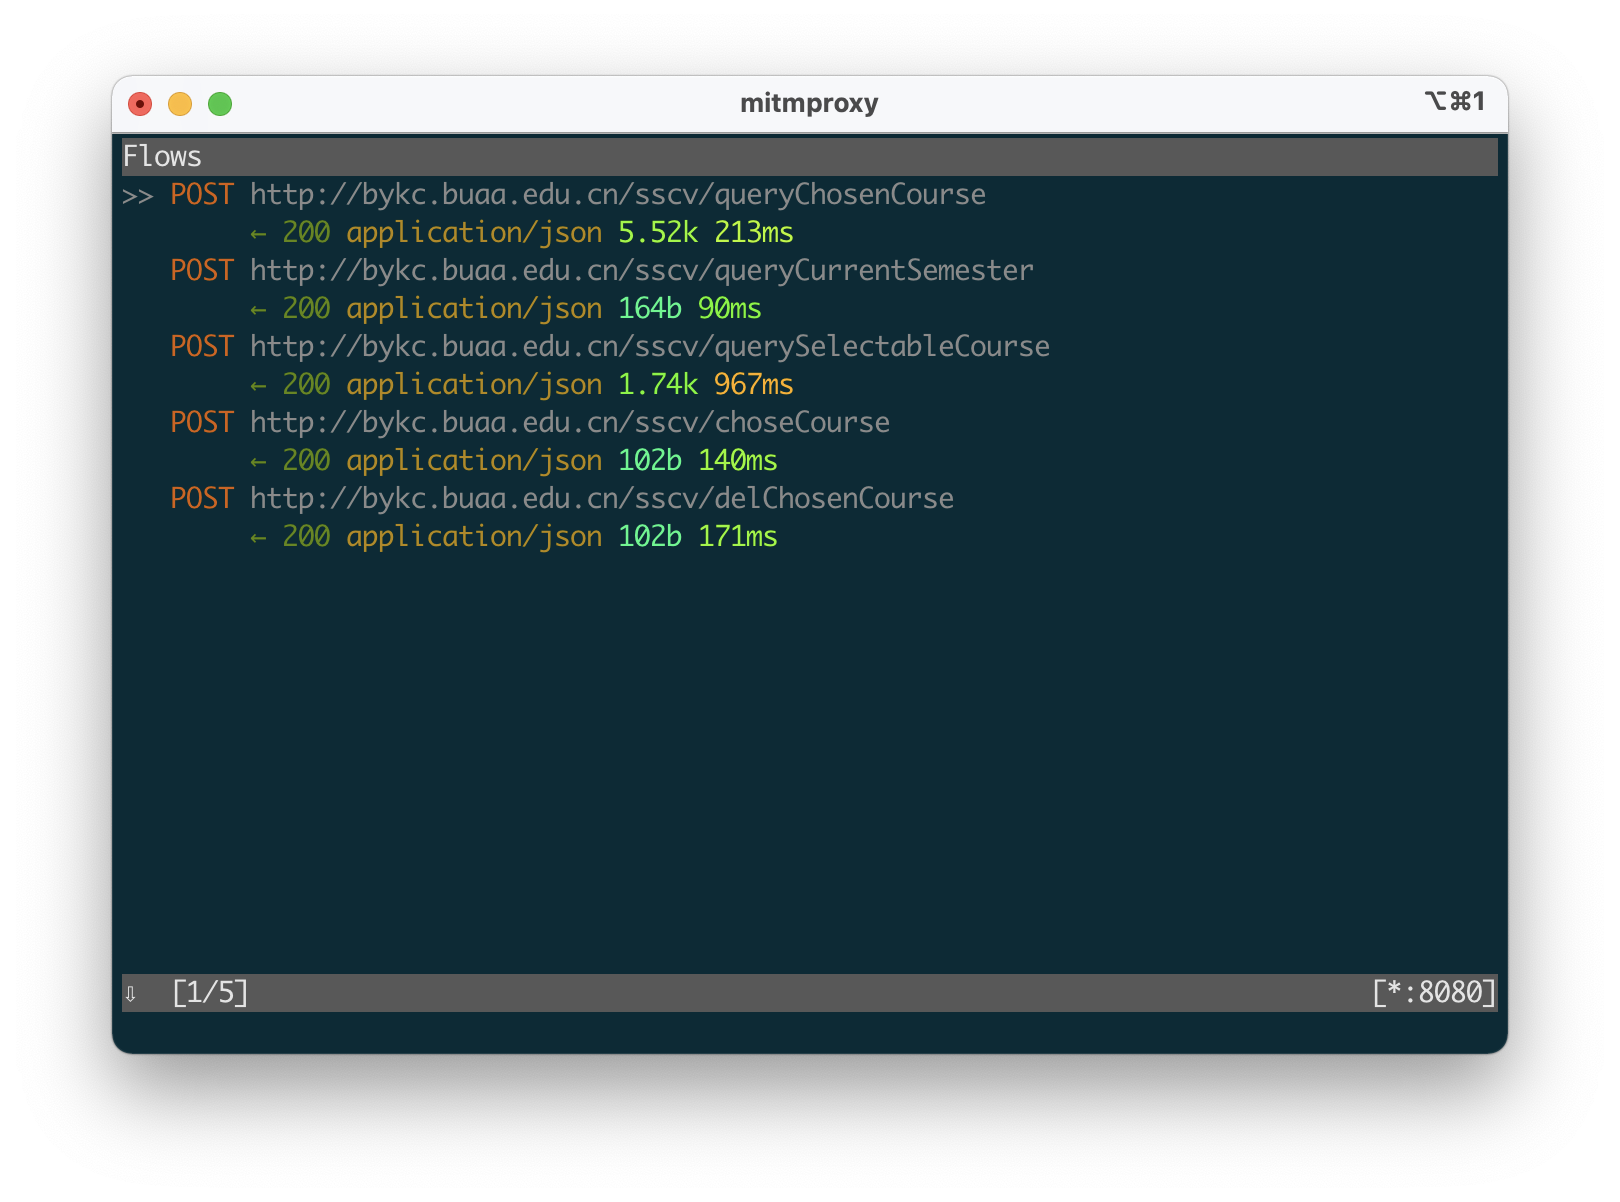Select the delChosenCourse request URL
1620x1202 pixels.
602,499
